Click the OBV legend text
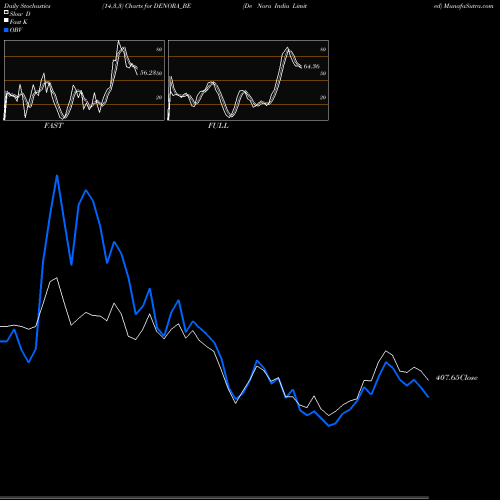 click(x=16, y=30)
